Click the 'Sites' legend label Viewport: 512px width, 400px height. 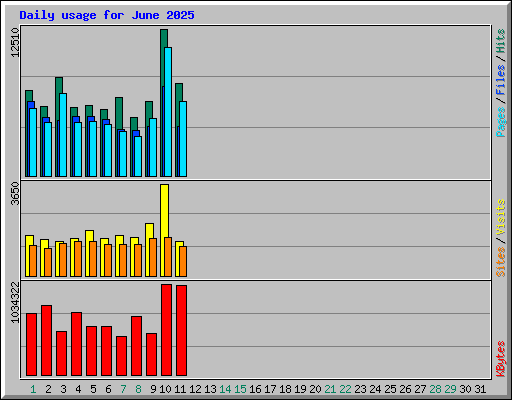[x=501, y=262]
